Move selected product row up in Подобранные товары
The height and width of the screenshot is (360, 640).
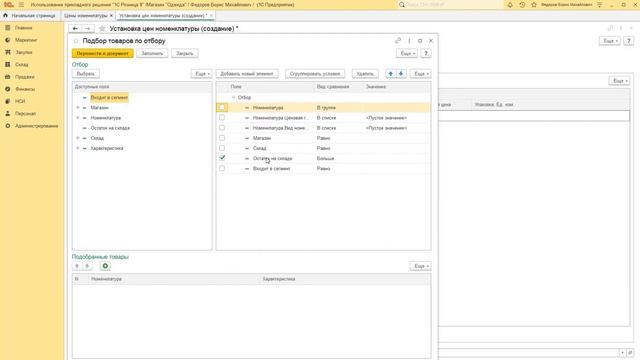point(77,266)
